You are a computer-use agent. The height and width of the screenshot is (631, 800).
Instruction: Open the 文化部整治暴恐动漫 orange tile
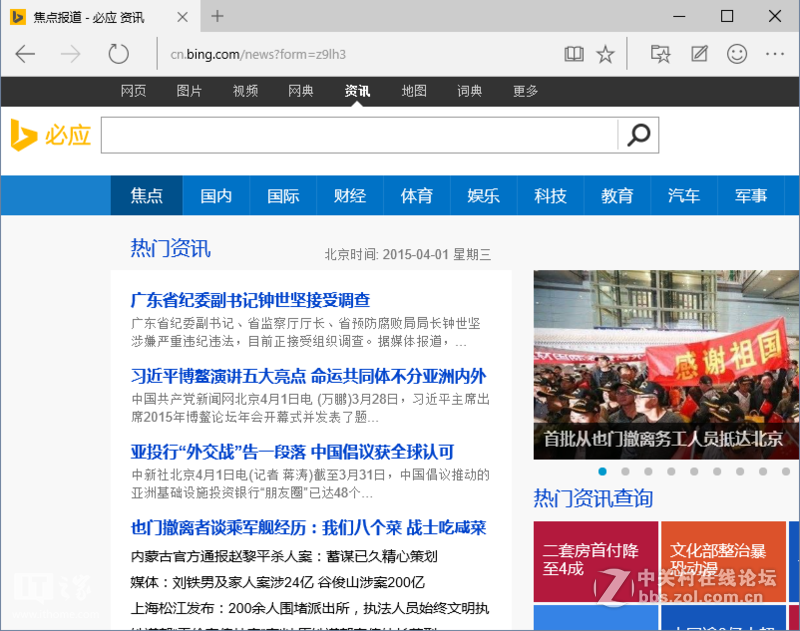pos(723,561)
